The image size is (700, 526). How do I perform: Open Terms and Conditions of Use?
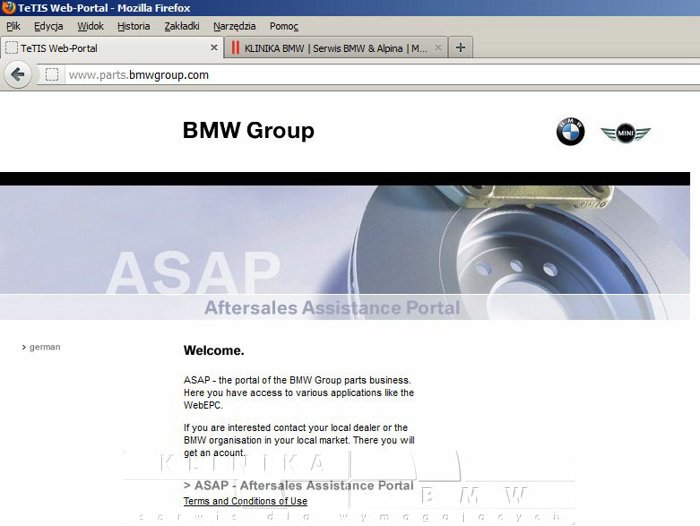[x=245, y=501]
